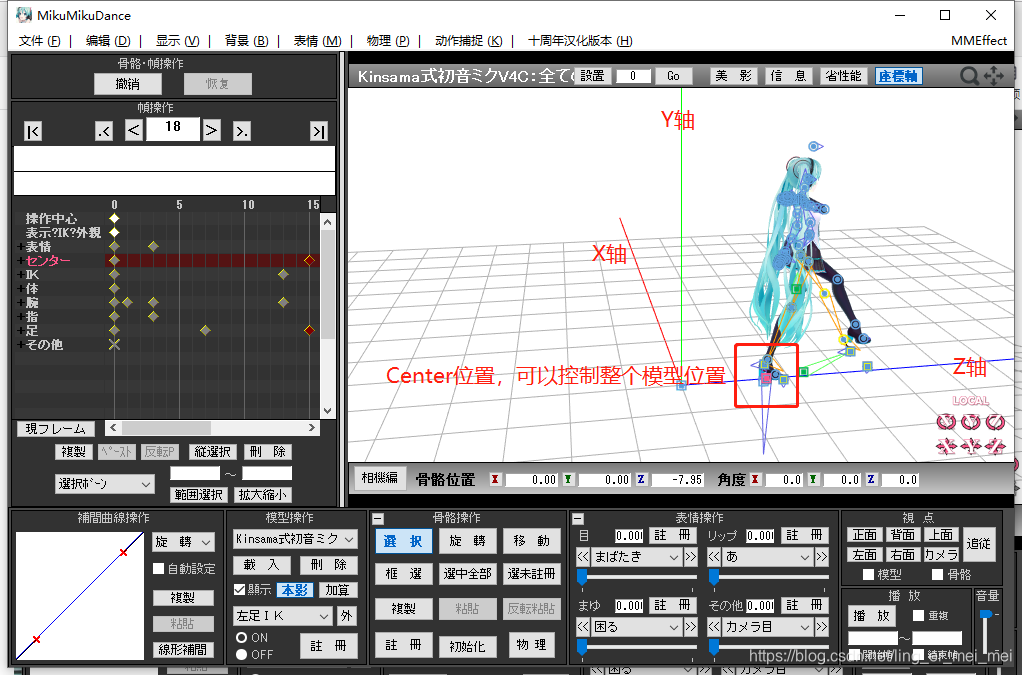This screenshot has height=675, width=1022.
Task: Open the 選択ボーン dropdown
Action: coord(105,483)
